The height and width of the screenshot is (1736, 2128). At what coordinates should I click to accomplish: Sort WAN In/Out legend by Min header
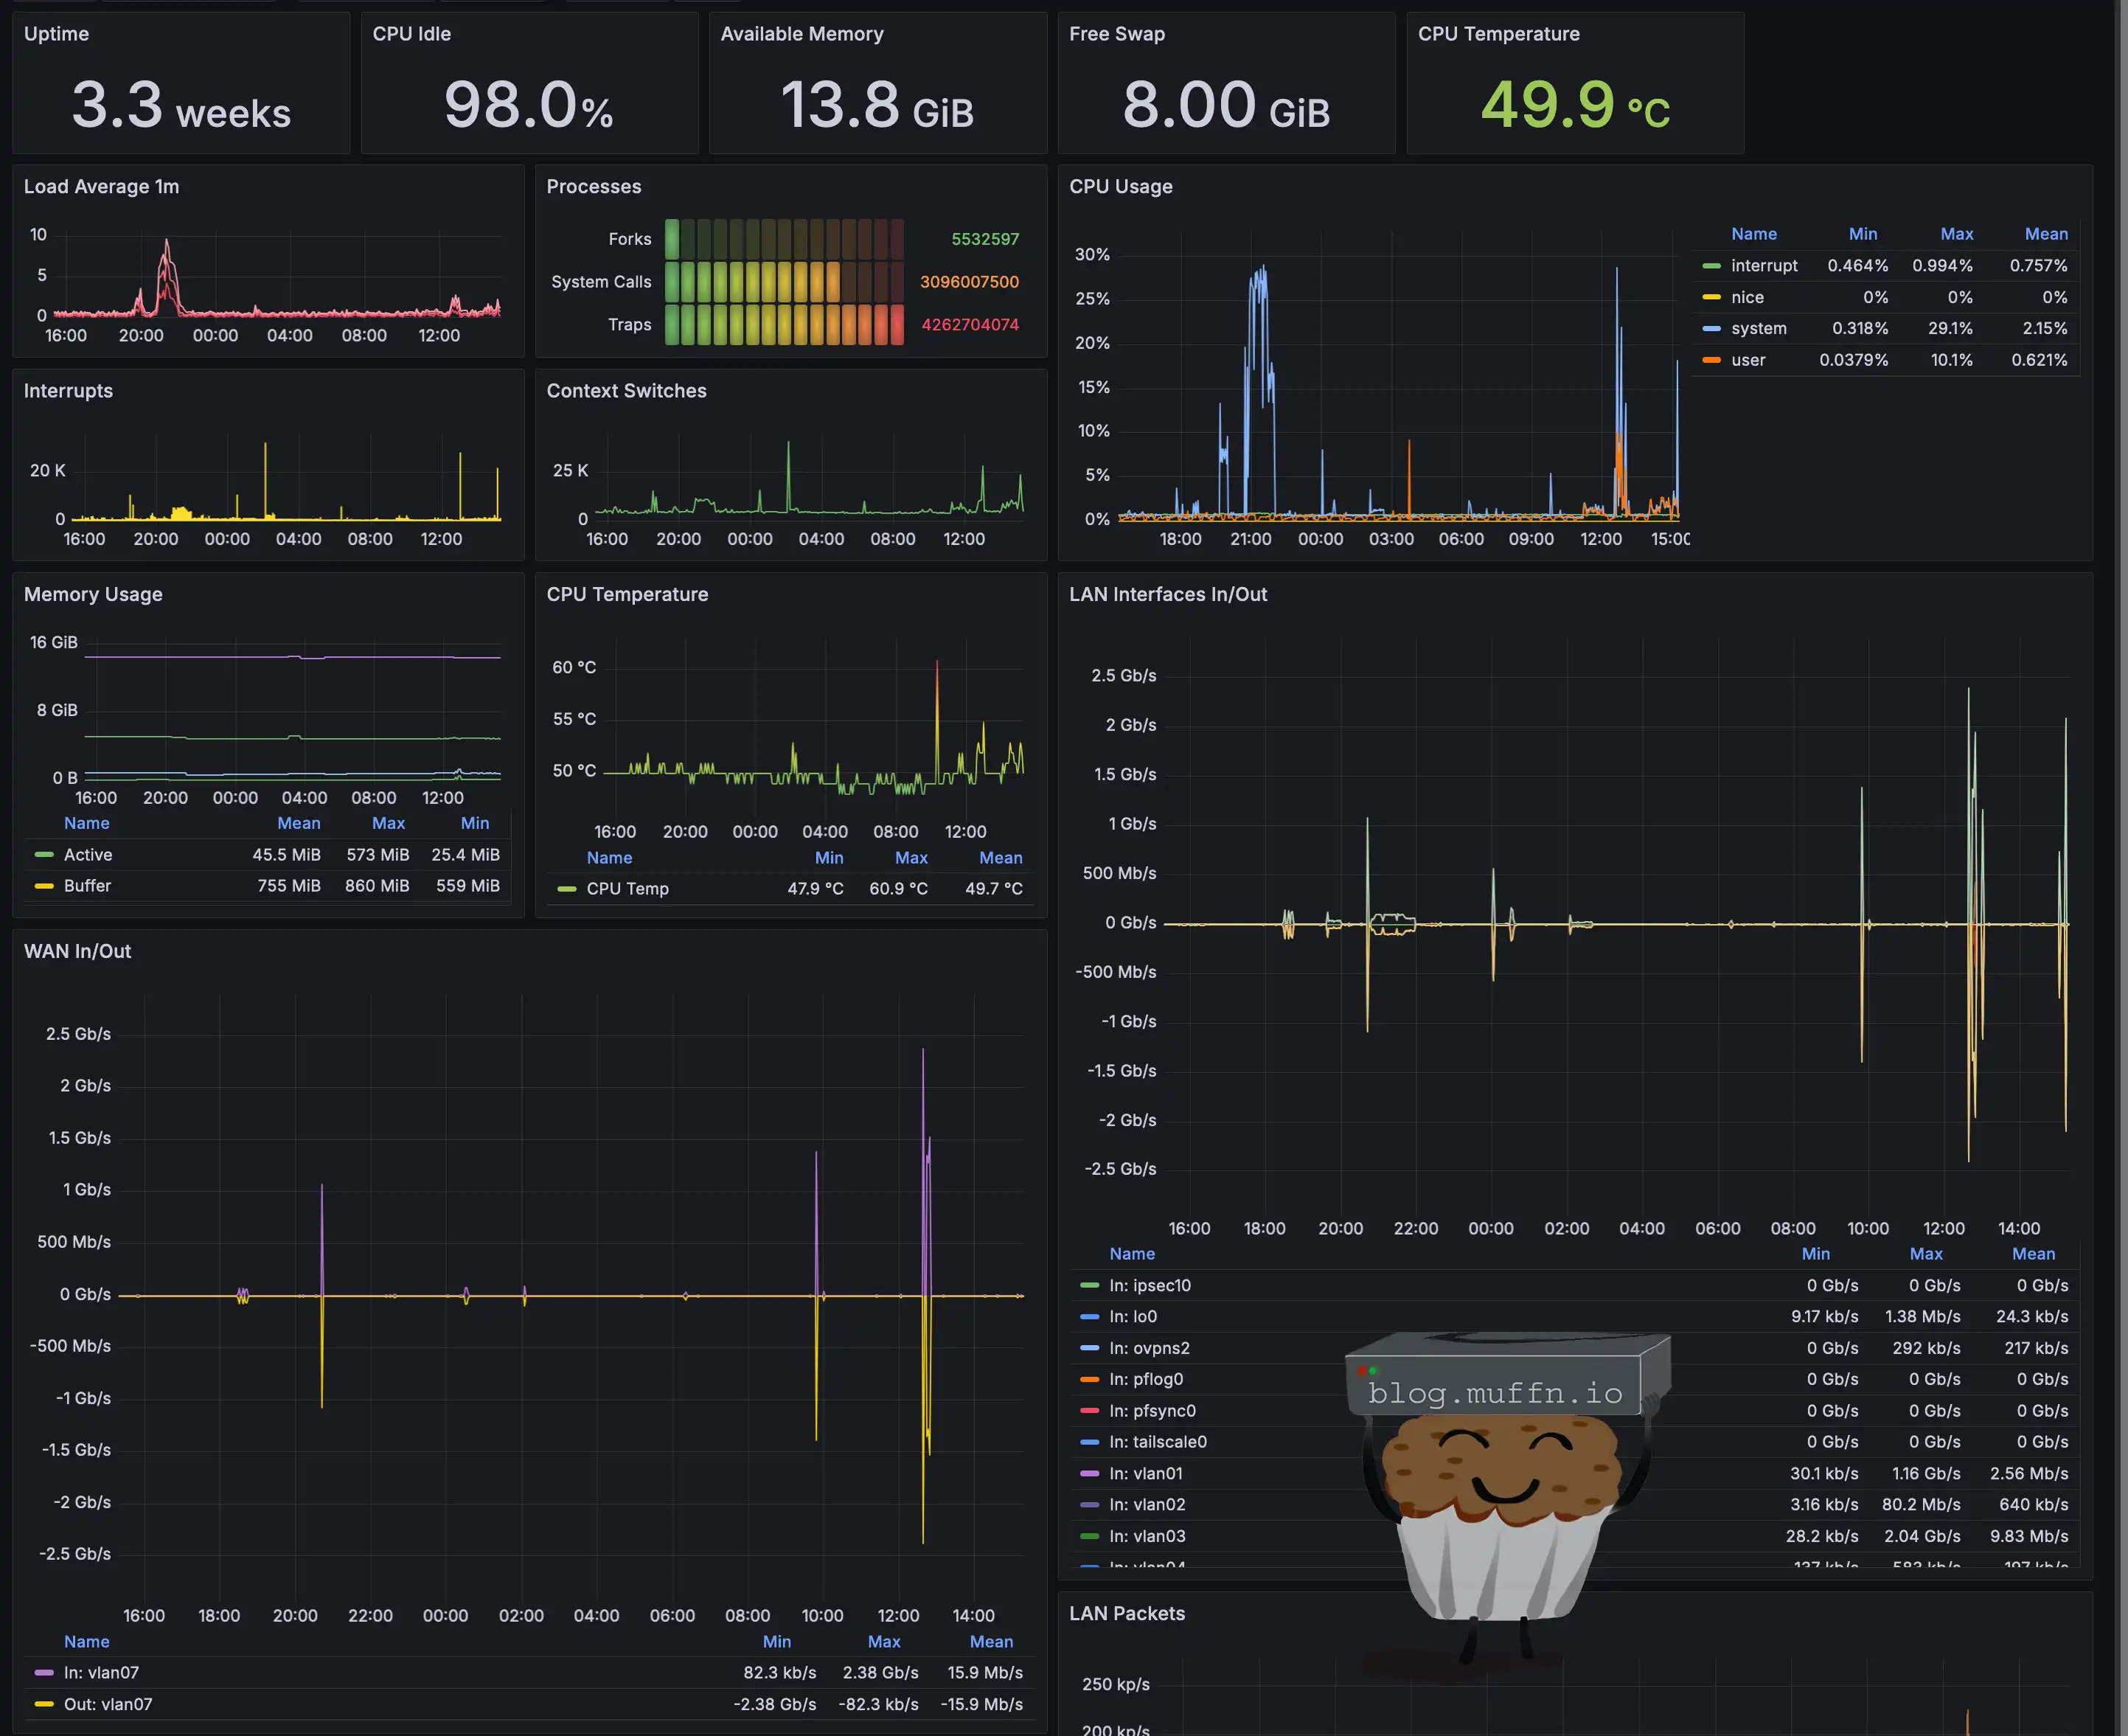[776, 1642]
